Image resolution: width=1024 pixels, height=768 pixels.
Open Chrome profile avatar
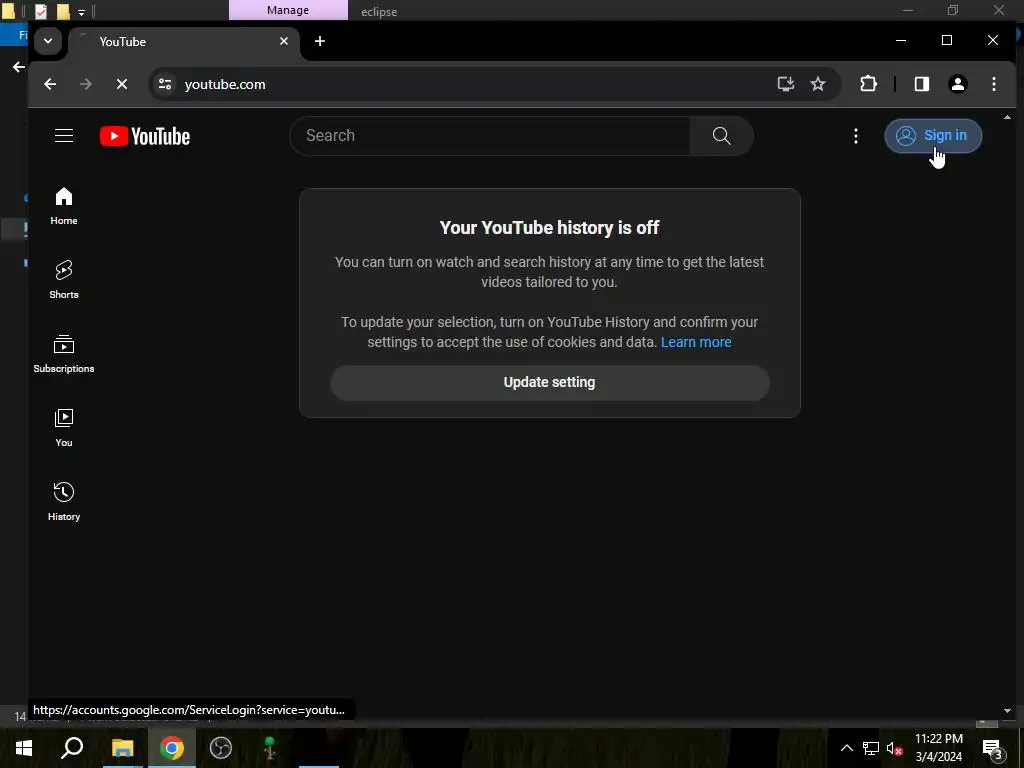pyautogui.click(x=957, y=84)
